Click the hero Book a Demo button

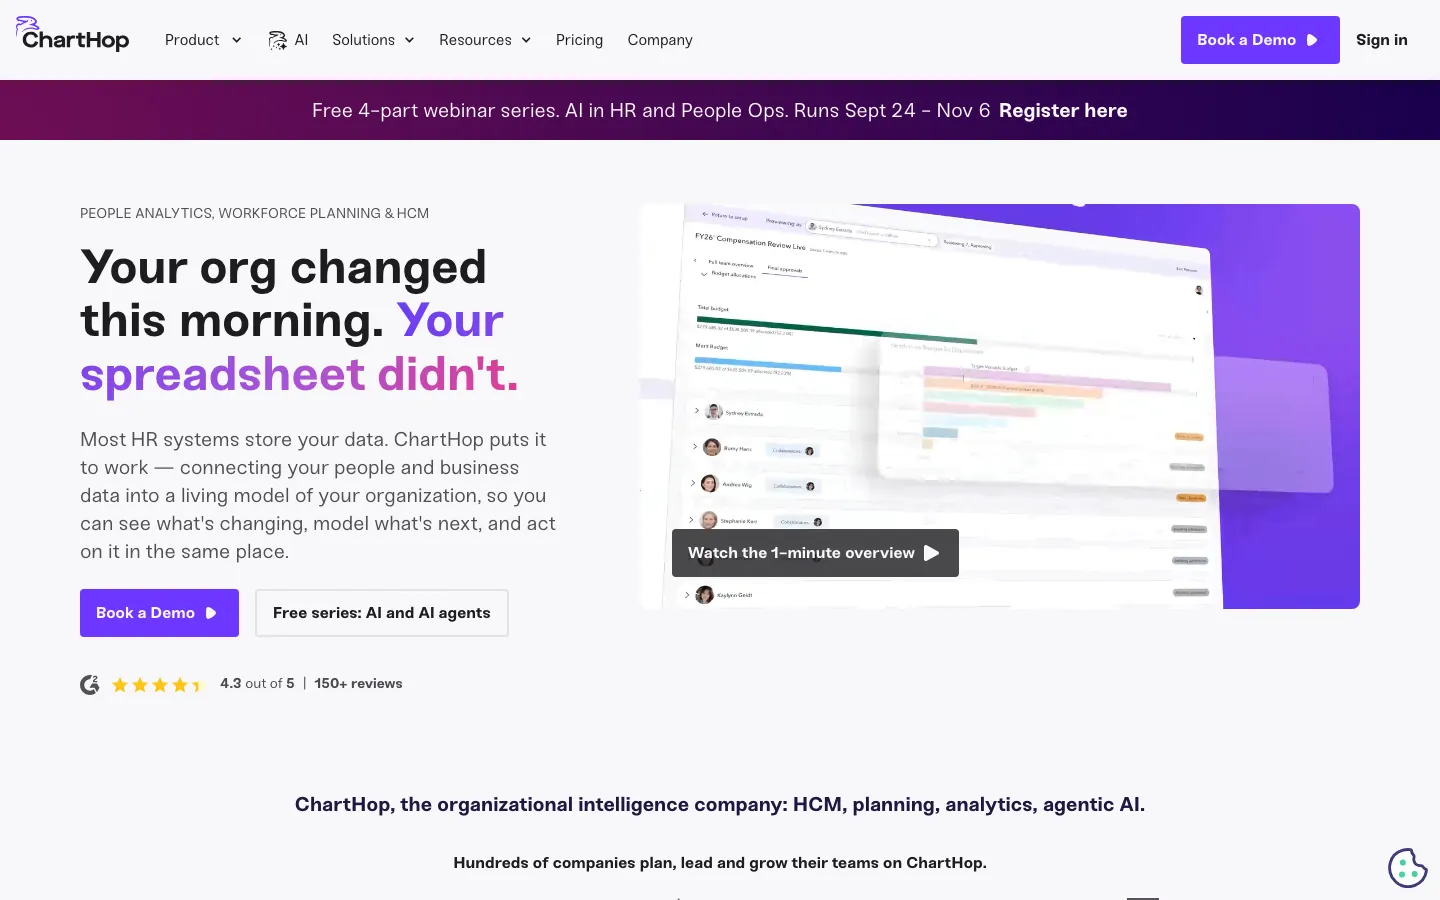coord(159,613)
